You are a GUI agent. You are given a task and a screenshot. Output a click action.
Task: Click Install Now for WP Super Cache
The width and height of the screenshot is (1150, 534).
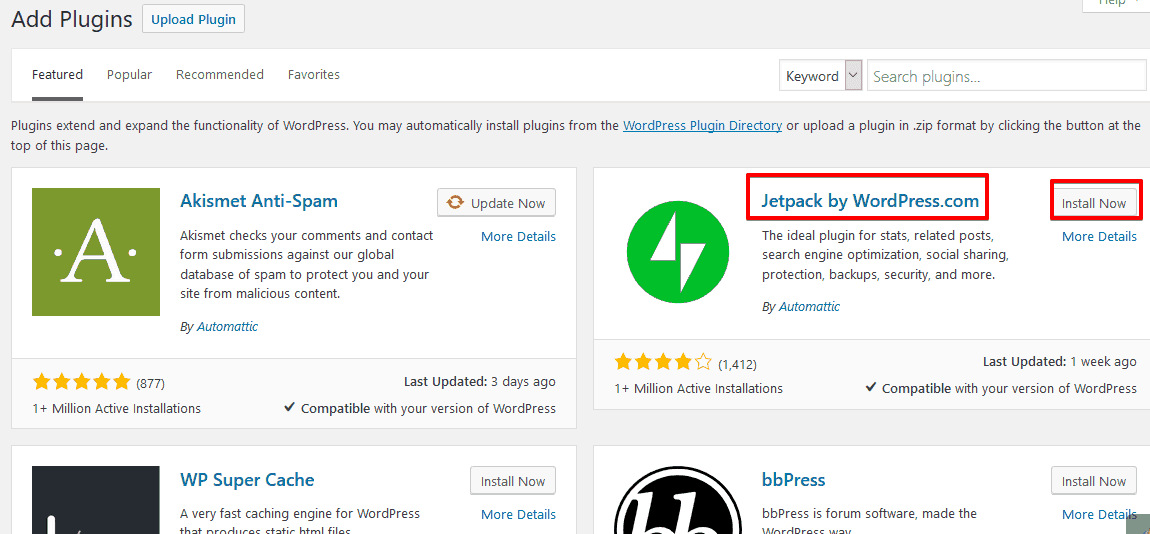(x=513, y=481)
